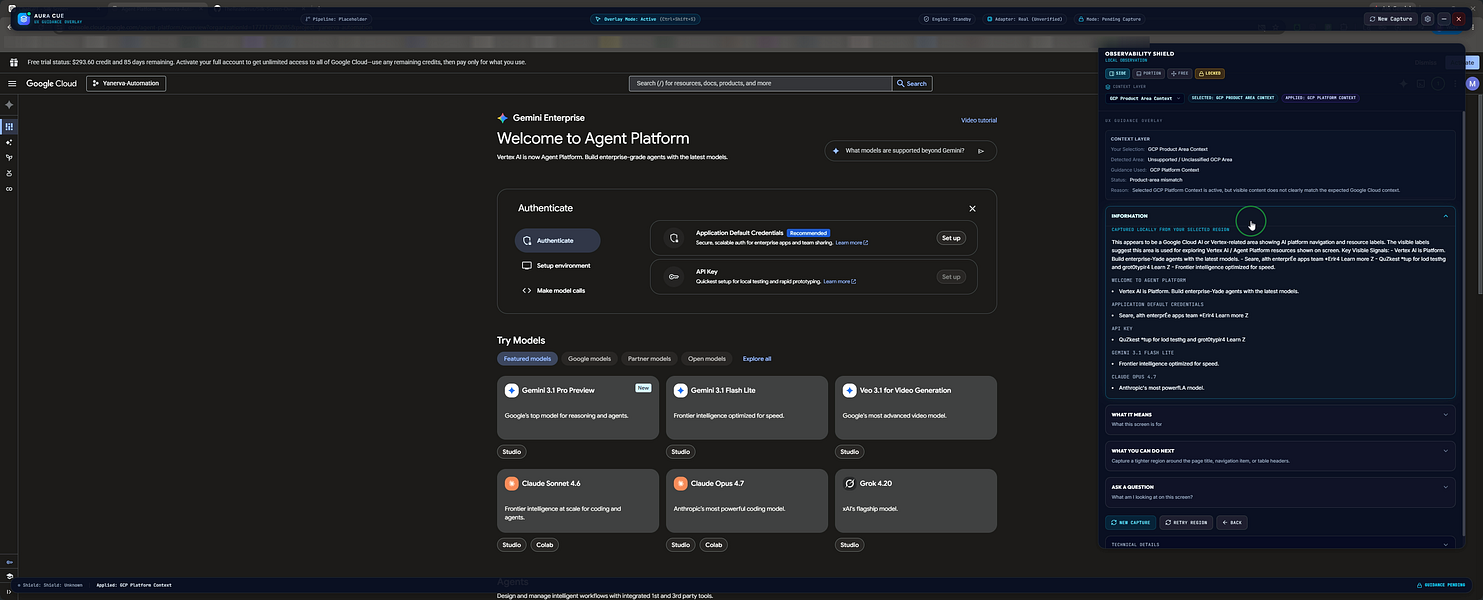Switch shield mode to SIDE
This screenshot has height=600, width=1483.
coord(1116,73)
